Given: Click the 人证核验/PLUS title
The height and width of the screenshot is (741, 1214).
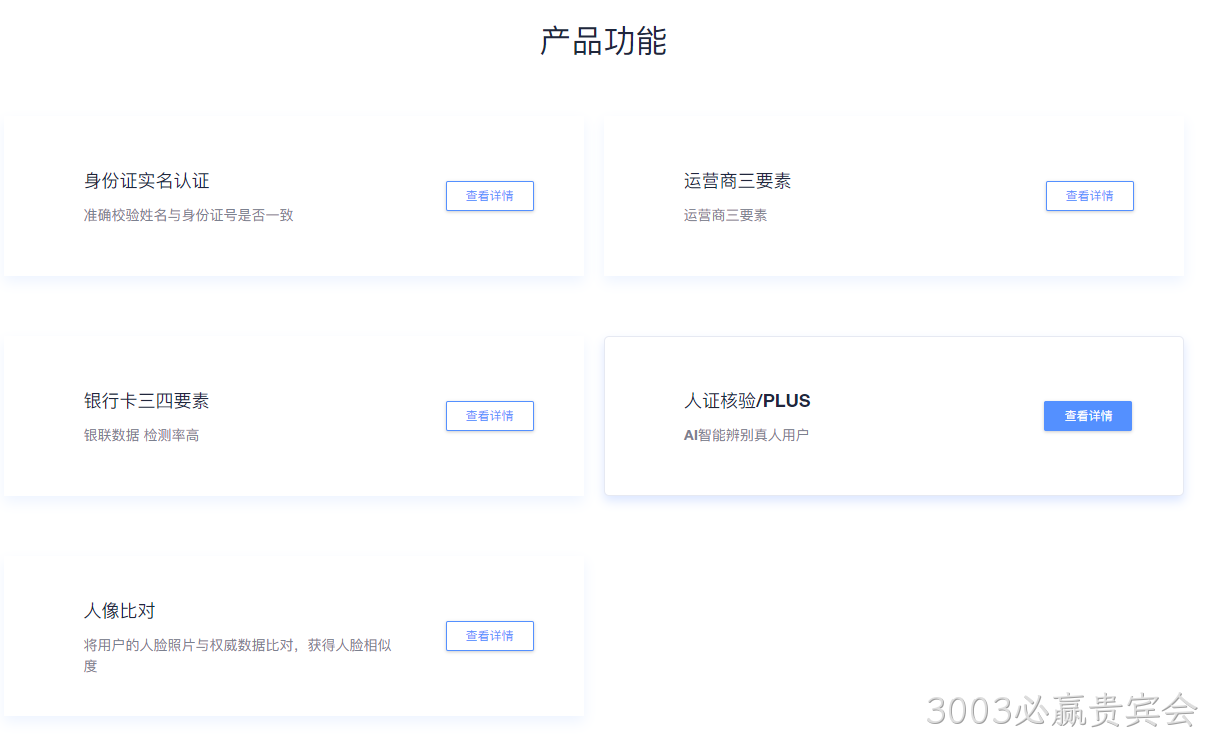Looking at the screenshot, I should coord(747,401).
